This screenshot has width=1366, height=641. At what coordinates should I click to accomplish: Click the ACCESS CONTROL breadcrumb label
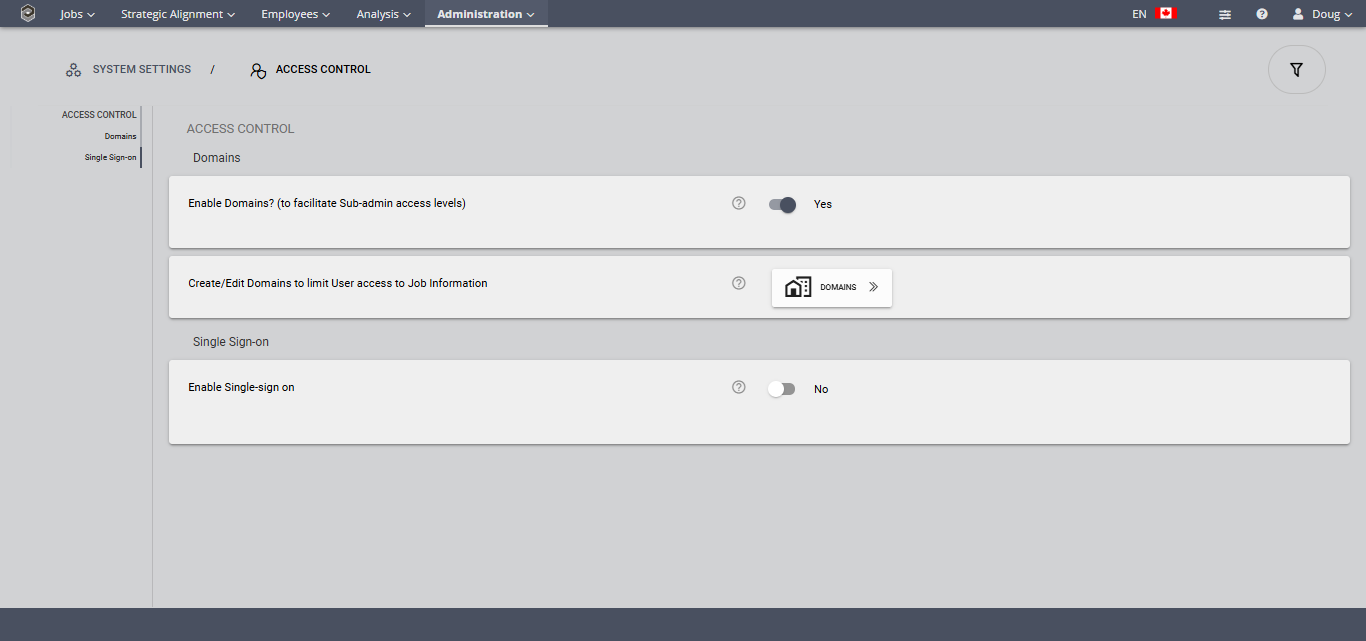click(x=323, y=70)
